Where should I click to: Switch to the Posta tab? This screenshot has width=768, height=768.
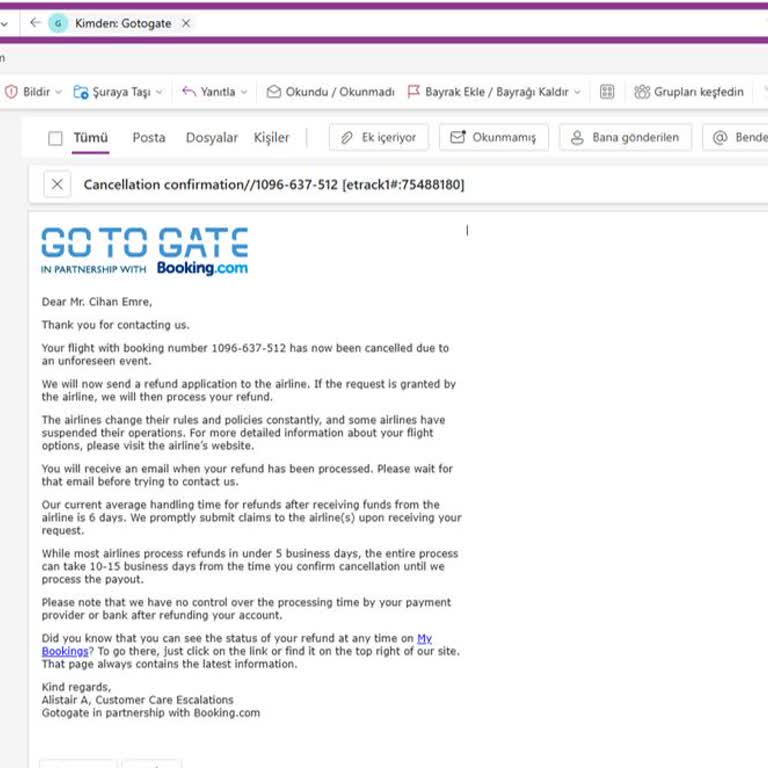149,138
